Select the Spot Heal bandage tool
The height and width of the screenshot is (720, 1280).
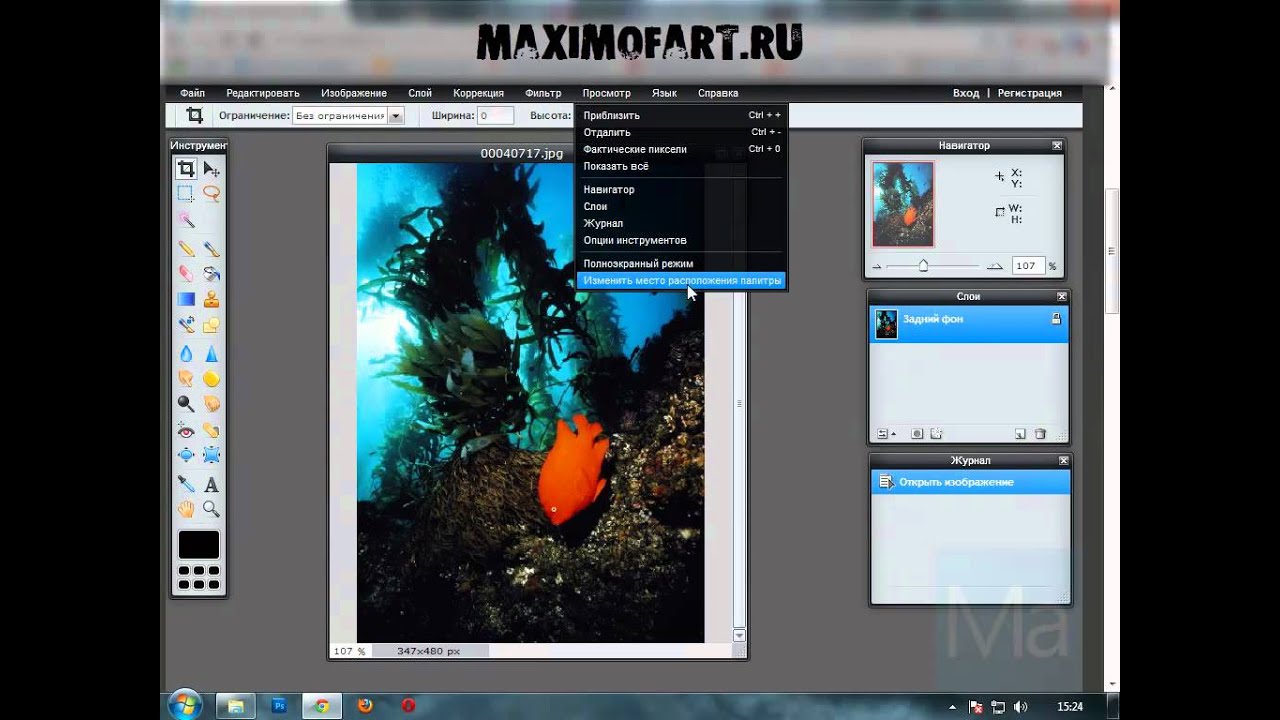pos(211,430)
